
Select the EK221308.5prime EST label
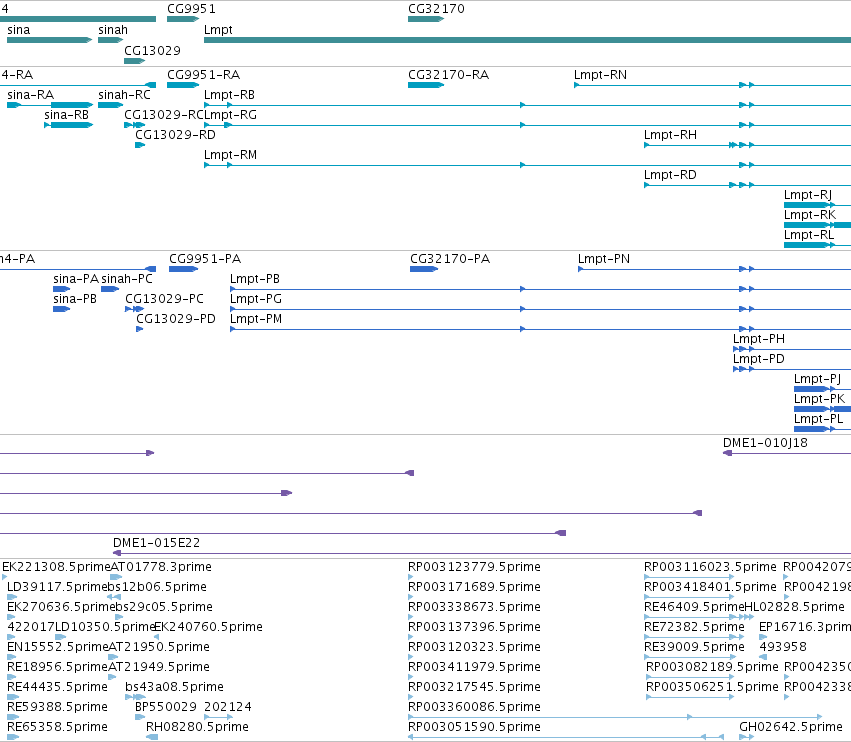(56, 567)
